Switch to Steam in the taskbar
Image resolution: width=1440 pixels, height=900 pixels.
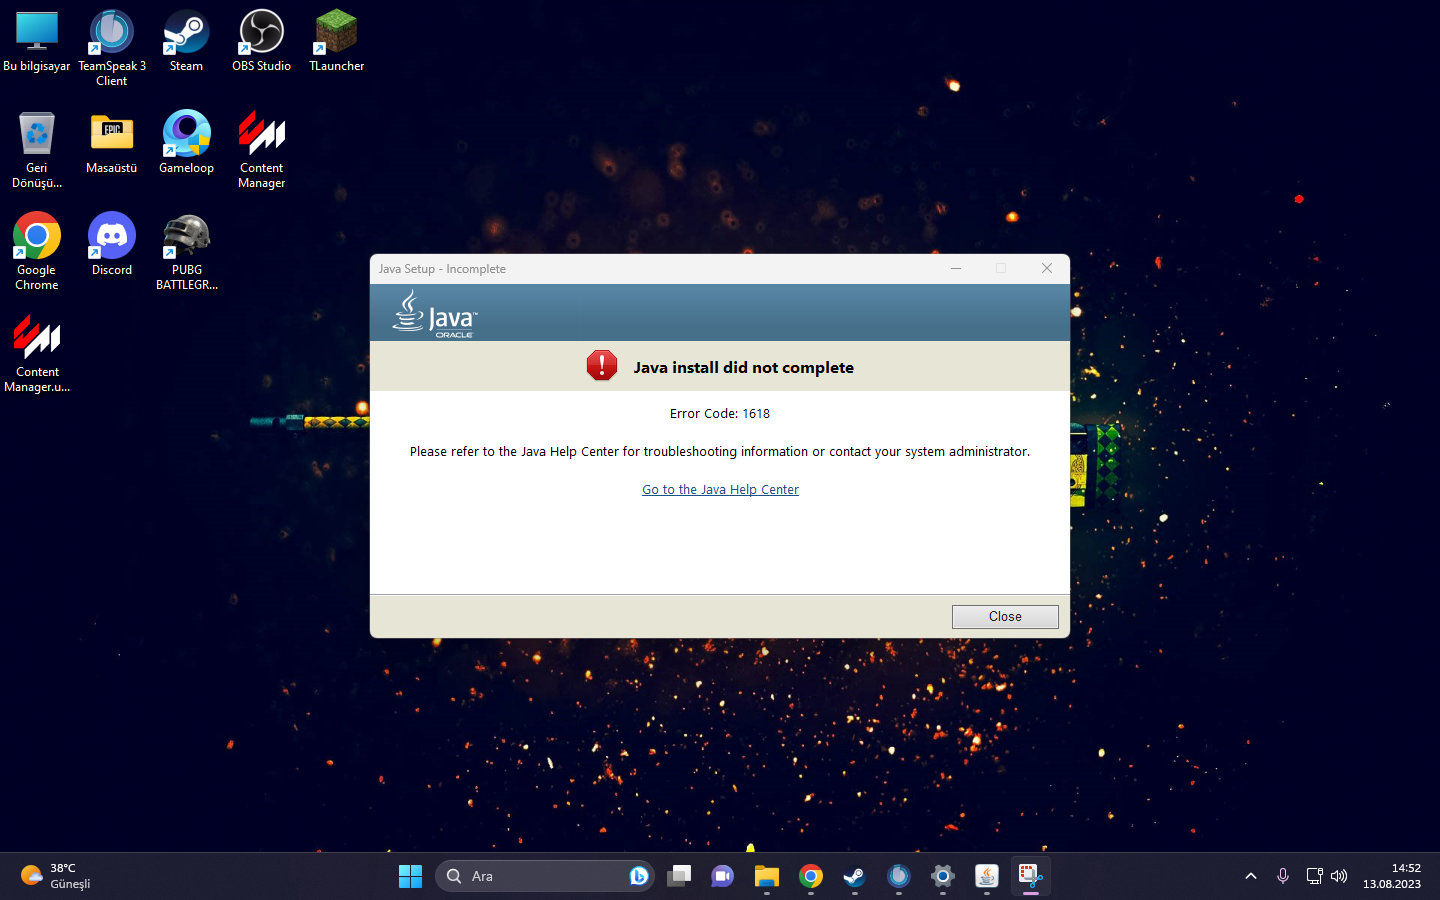pos(854,877)
